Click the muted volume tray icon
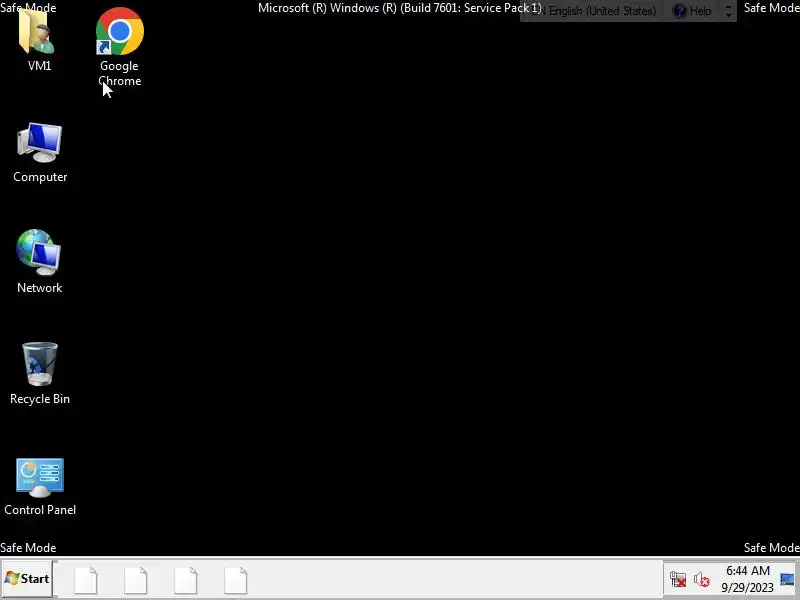Screen dimensions: 800x600 pos(702,580)
